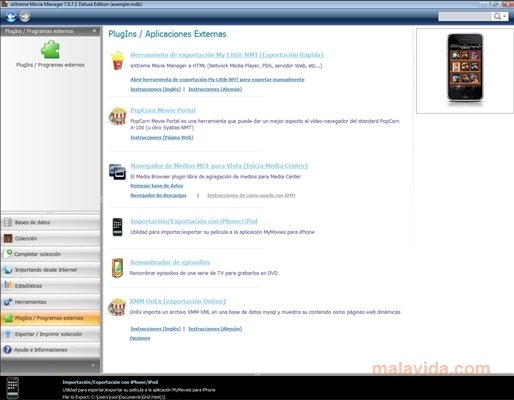
Task: Select Importando desde Internet in sidebar
Action: click(x=50, y=270)
